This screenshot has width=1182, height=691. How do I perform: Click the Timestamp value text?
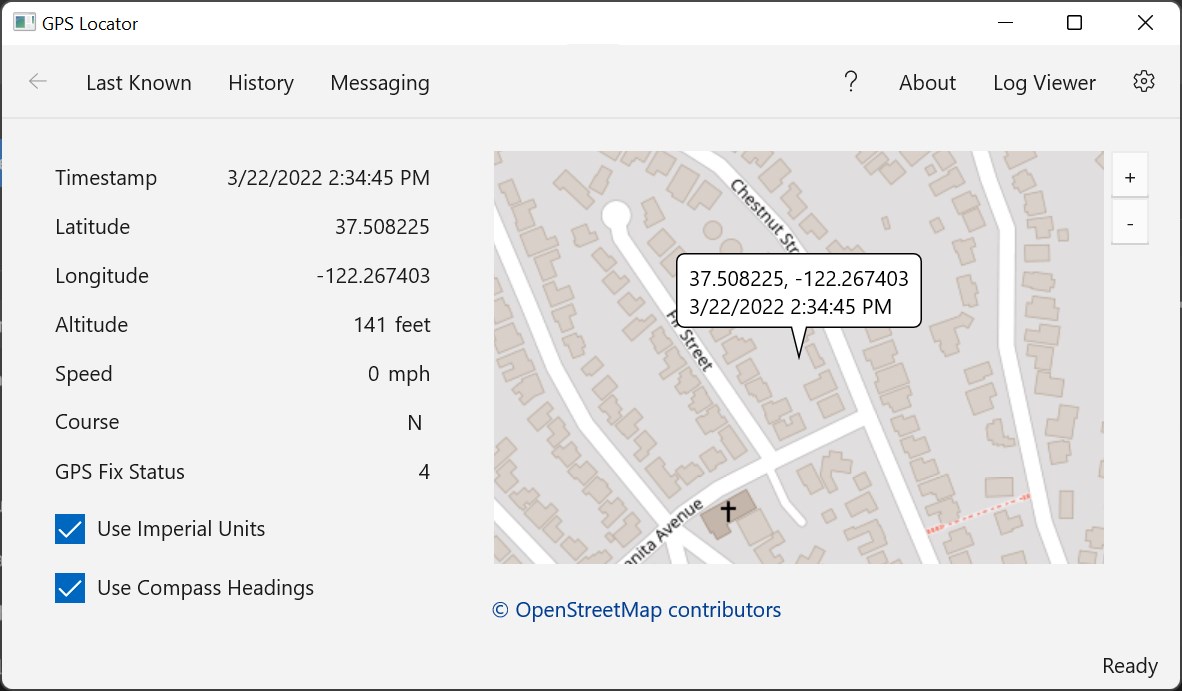(x=328, y=178)
